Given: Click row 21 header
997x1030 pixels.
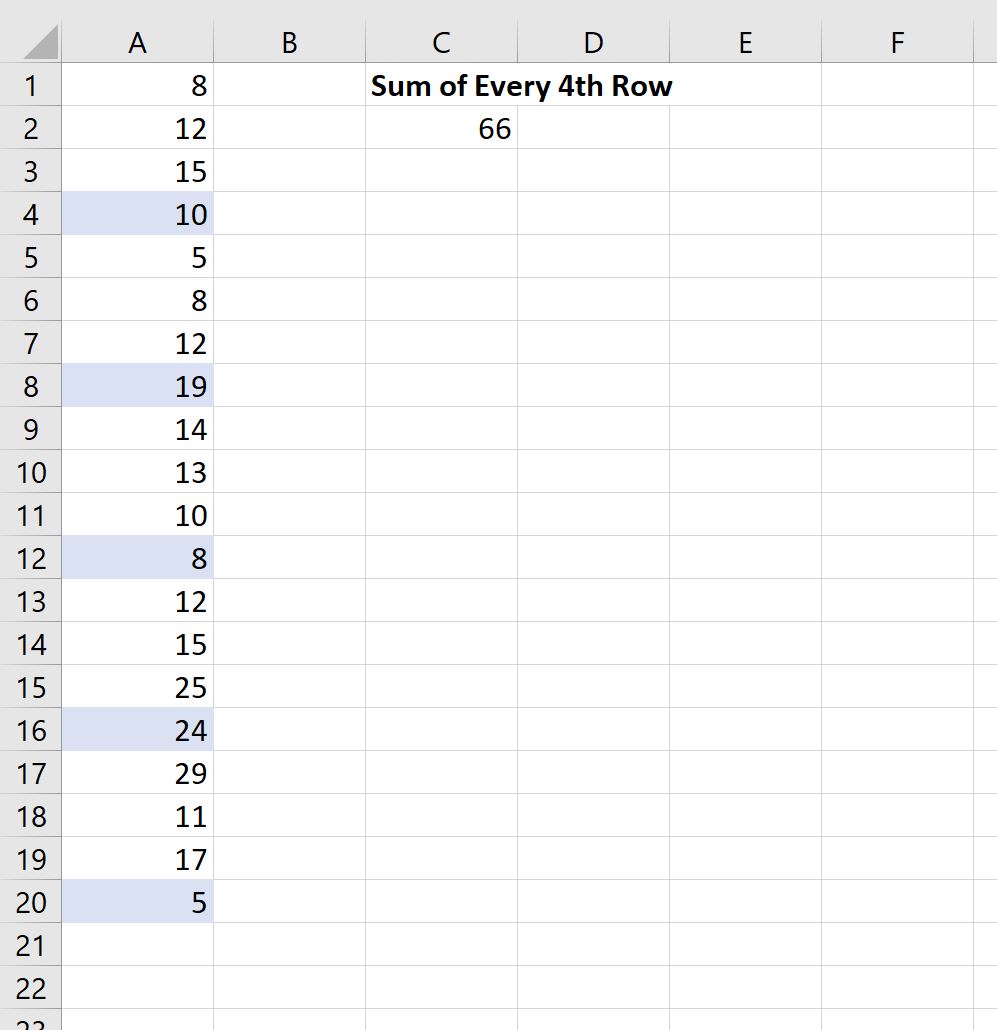Looking at the screenshot, I should coord(31,946).
